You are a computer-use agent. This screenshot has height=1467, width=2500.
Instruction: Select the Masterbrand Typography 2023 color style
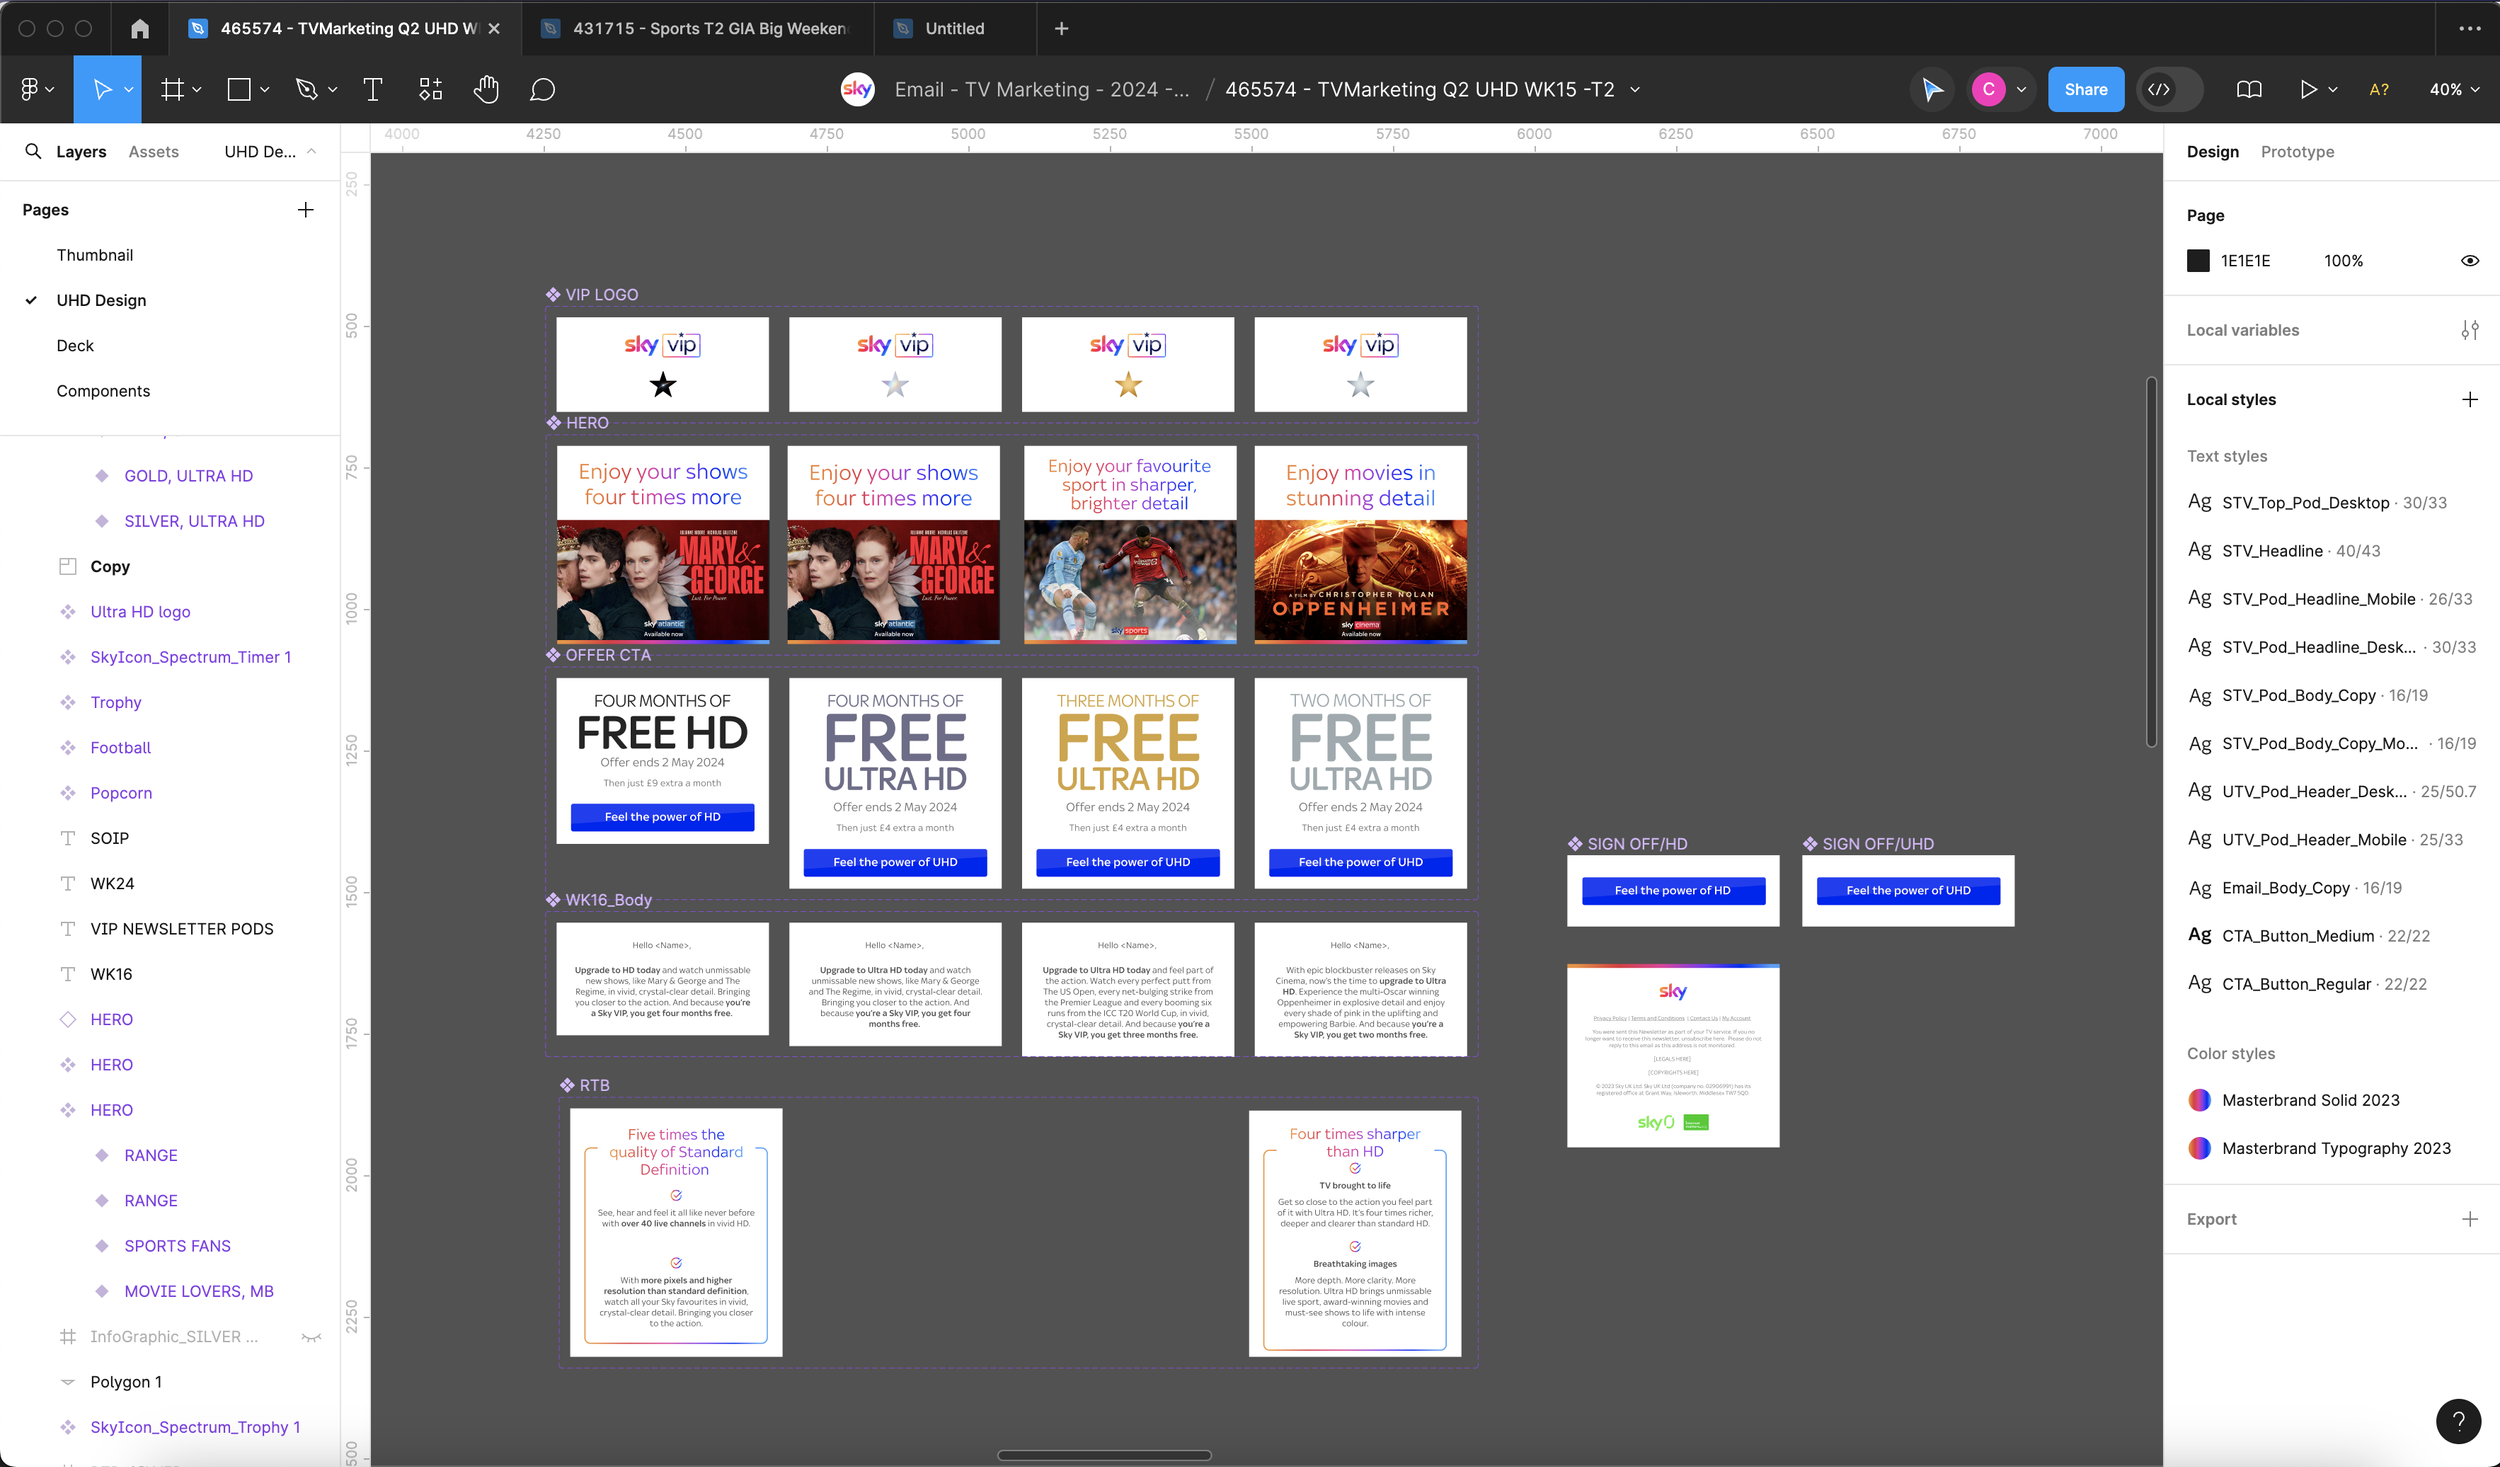point(2318,1148)
